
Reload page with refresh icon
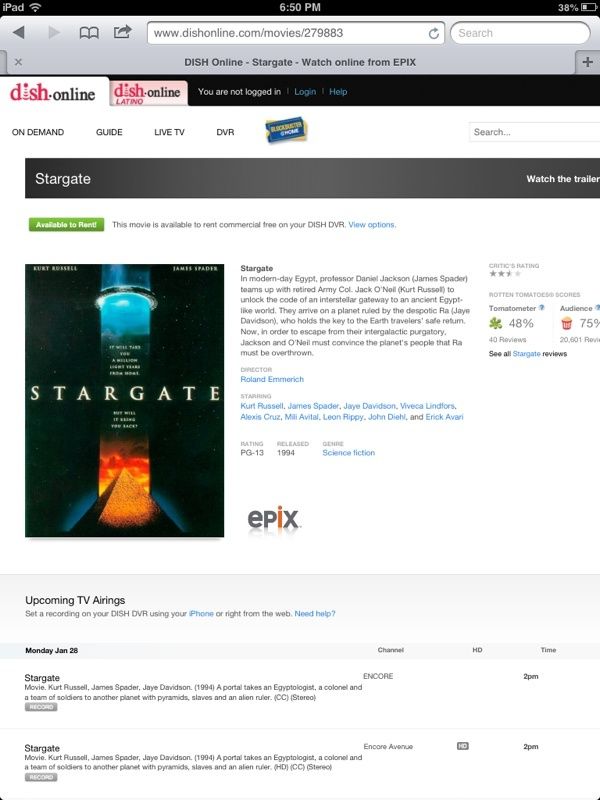click(x=434, y=33)
